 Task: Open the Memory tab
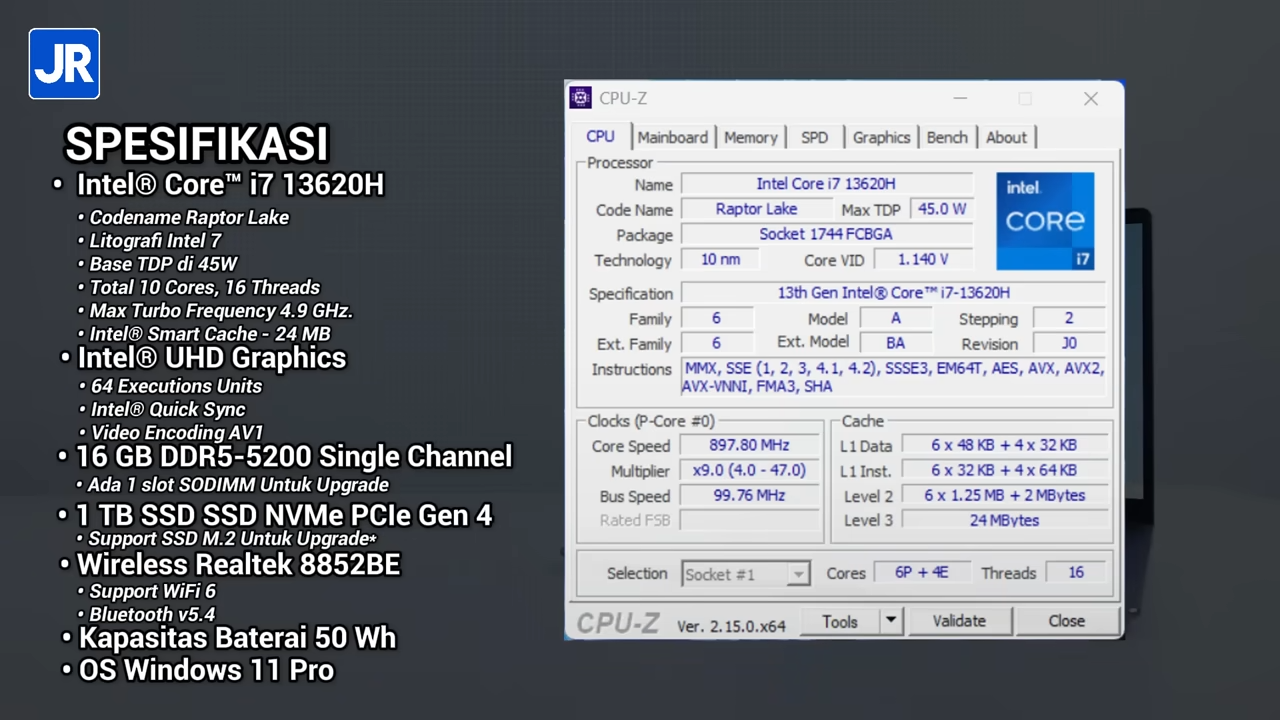750,137
